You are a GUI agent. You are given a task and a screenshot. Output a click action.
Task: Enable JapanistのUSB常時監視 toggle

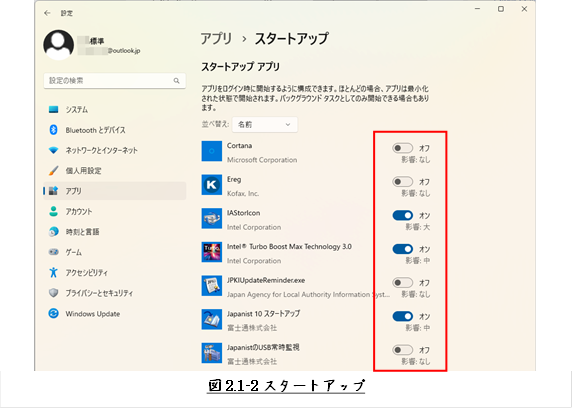pos(403,350)
